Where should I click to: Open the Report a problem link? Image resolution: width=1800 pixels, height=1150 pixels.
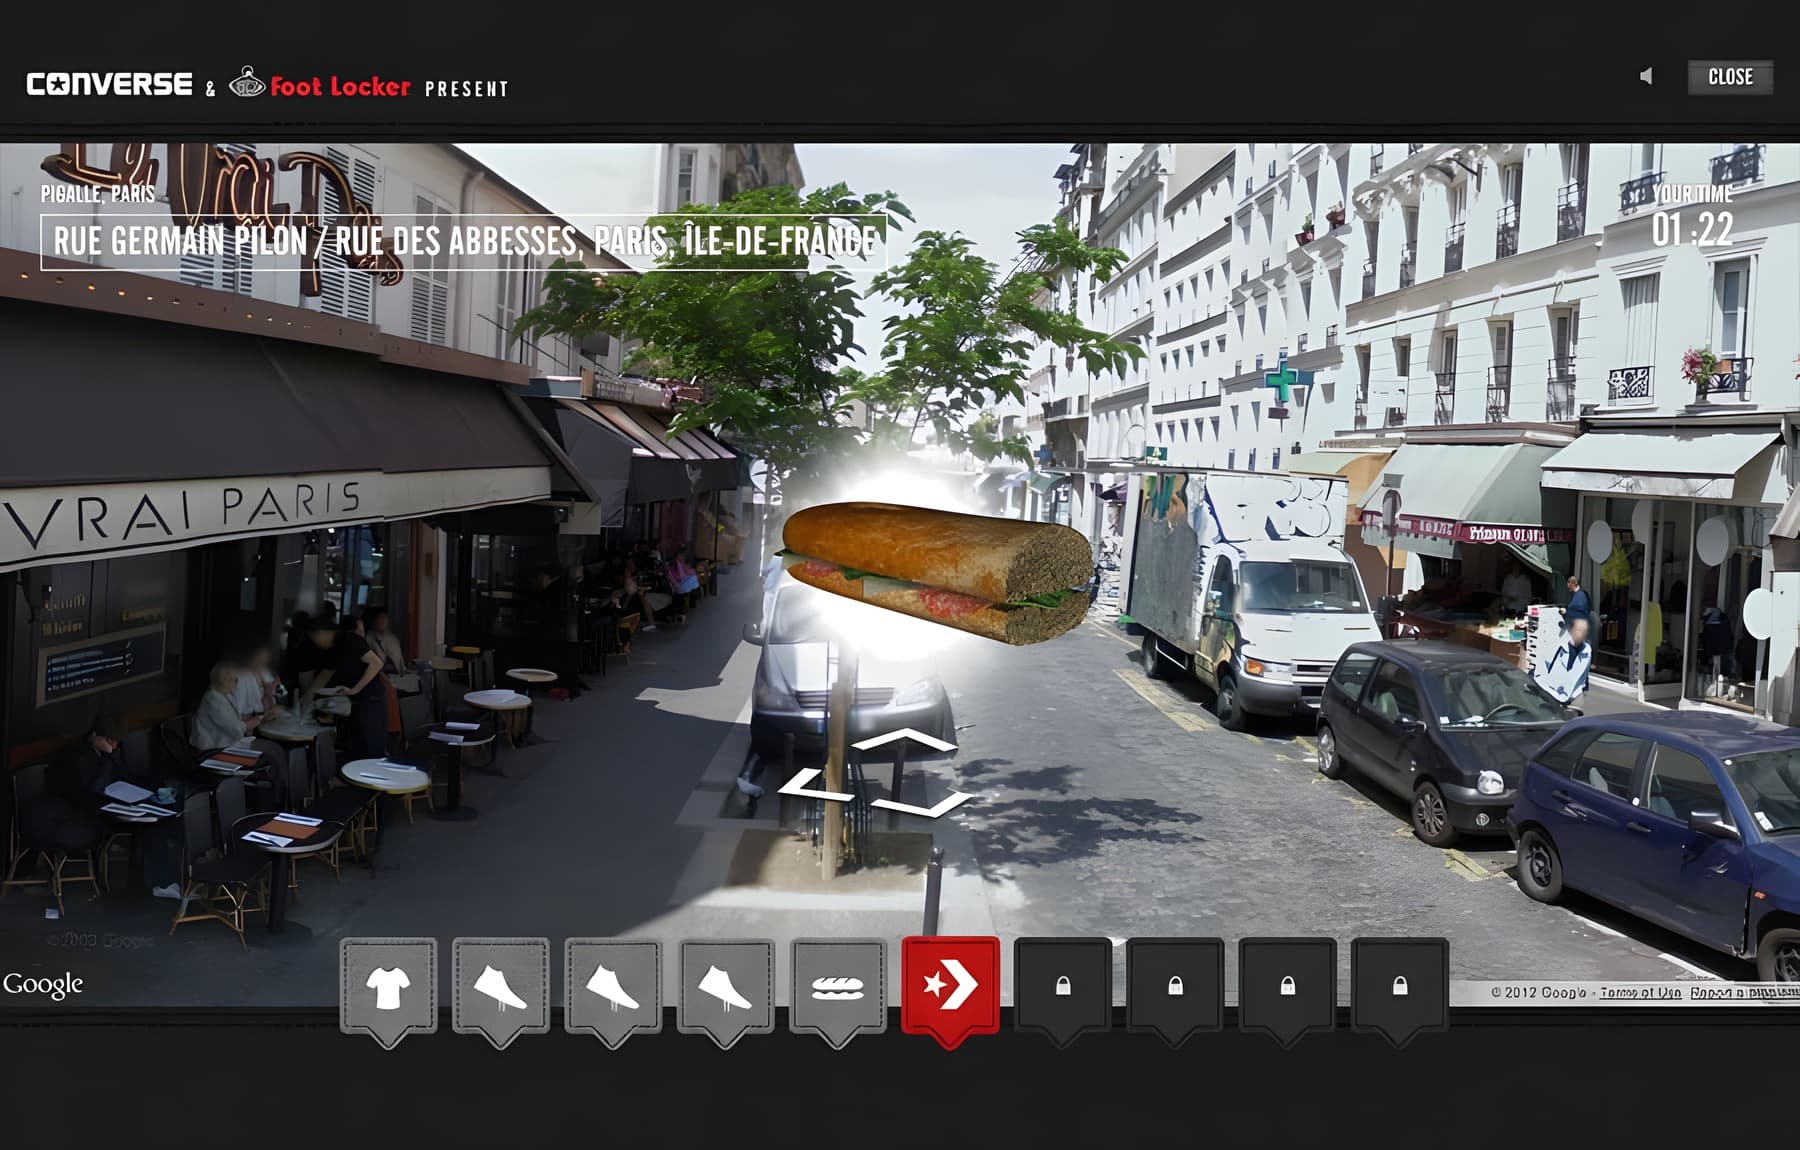point(1744,993)
